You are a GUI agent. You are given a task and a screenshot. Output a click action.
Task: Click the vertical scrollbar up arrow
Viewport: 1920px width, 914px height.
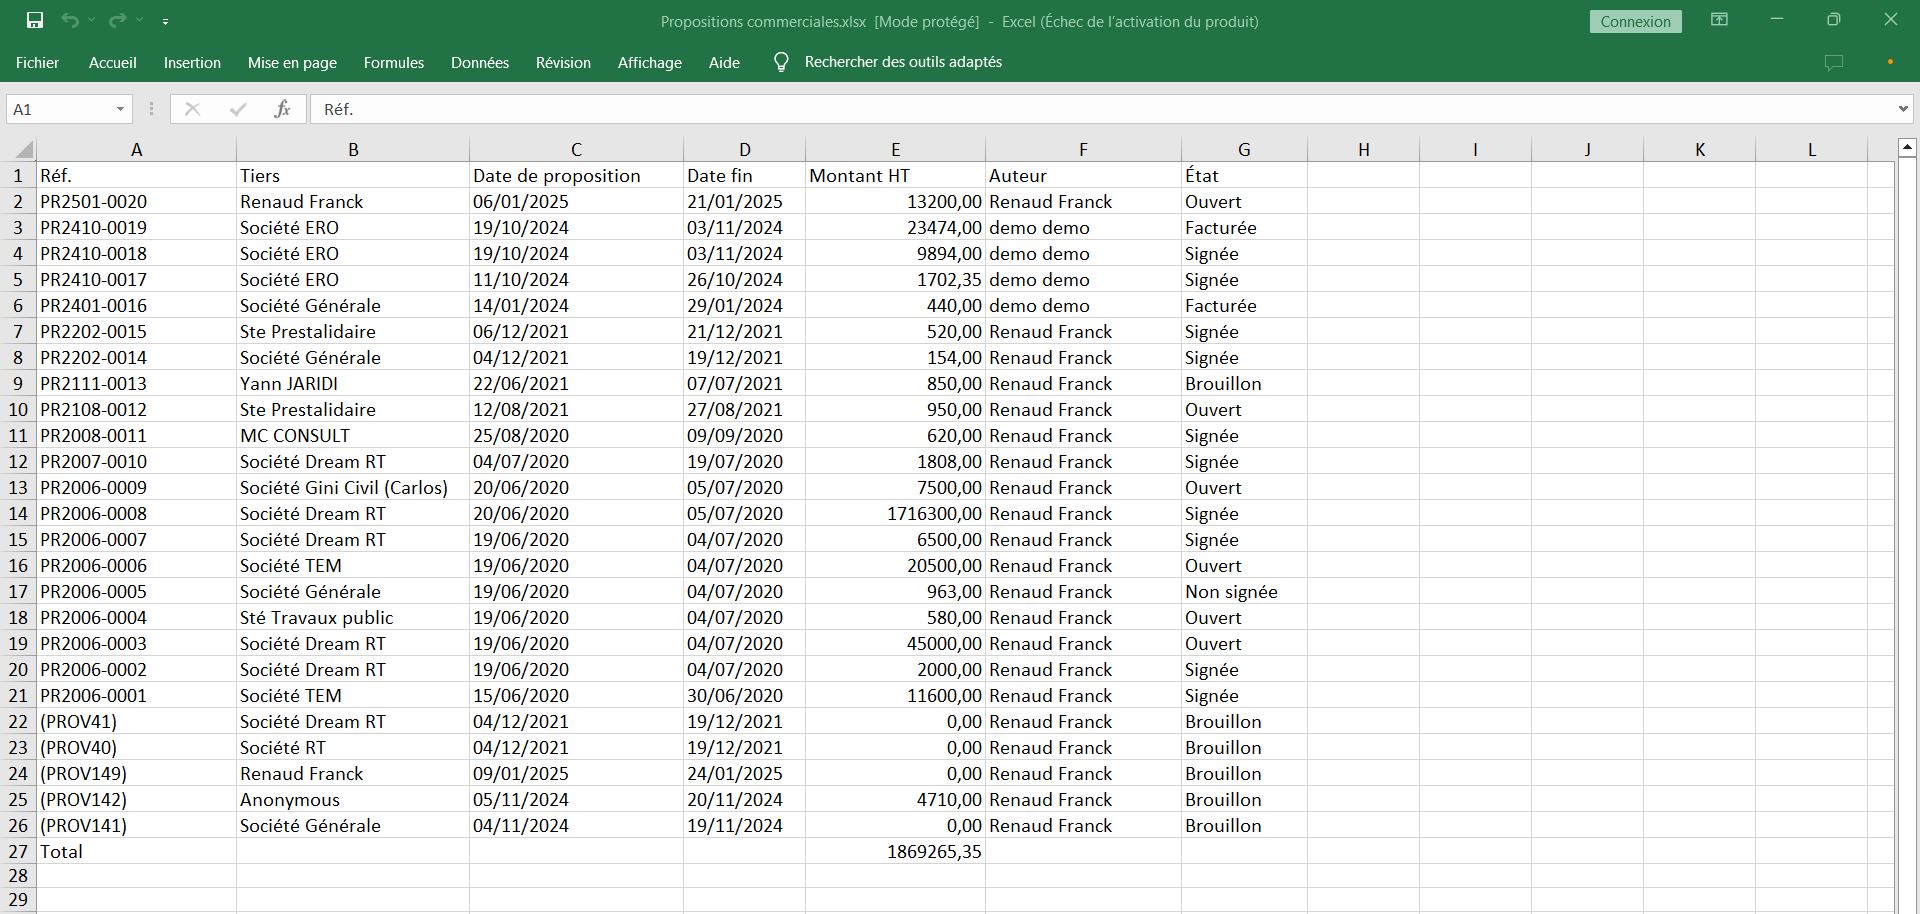coord(1906,148)
